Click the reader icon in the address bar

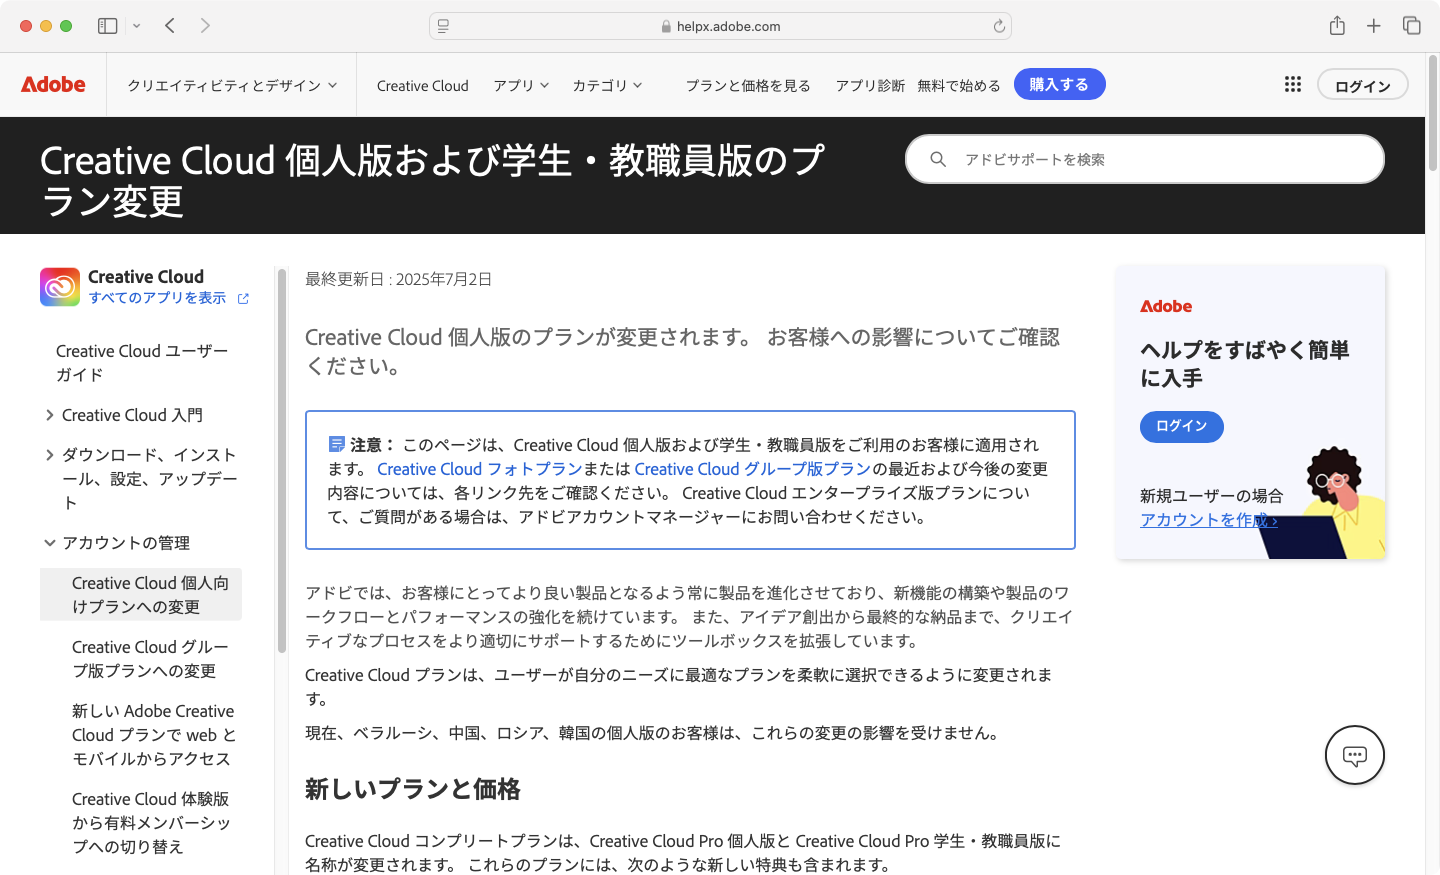tap(443, 26)
